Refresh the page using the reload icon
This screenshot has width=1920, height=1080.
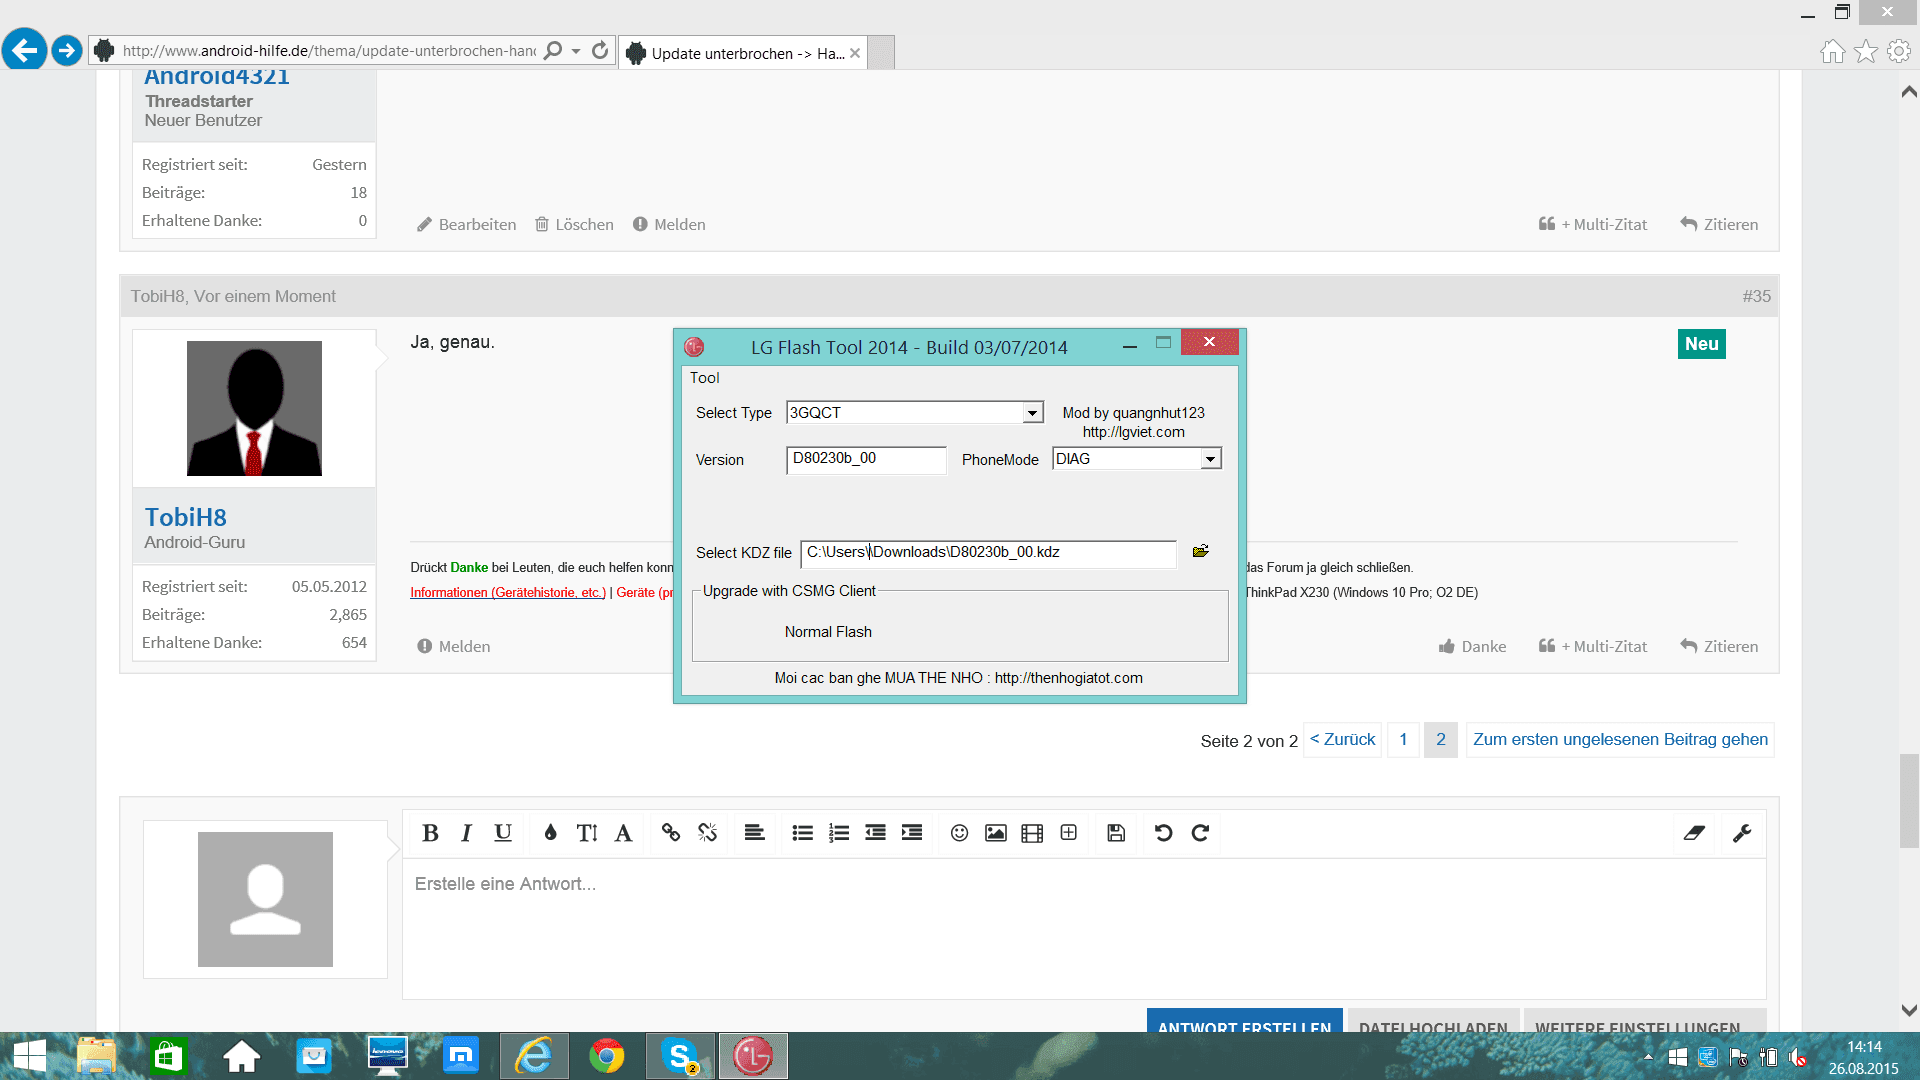[600, 50]
